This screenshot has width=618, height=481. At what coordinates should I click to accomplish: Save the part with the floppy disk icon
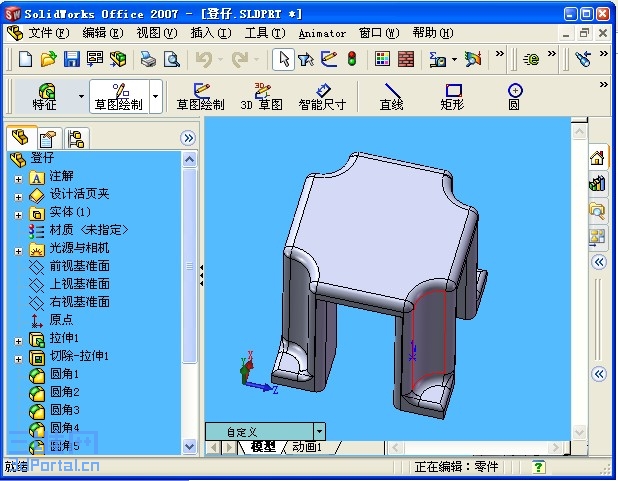pyautogui.click(x=72, y=60)
